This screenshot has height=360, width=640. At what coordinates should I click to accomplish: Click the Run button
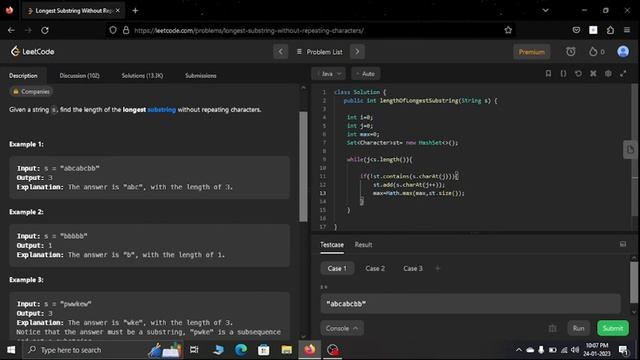[x=578, y=328]
